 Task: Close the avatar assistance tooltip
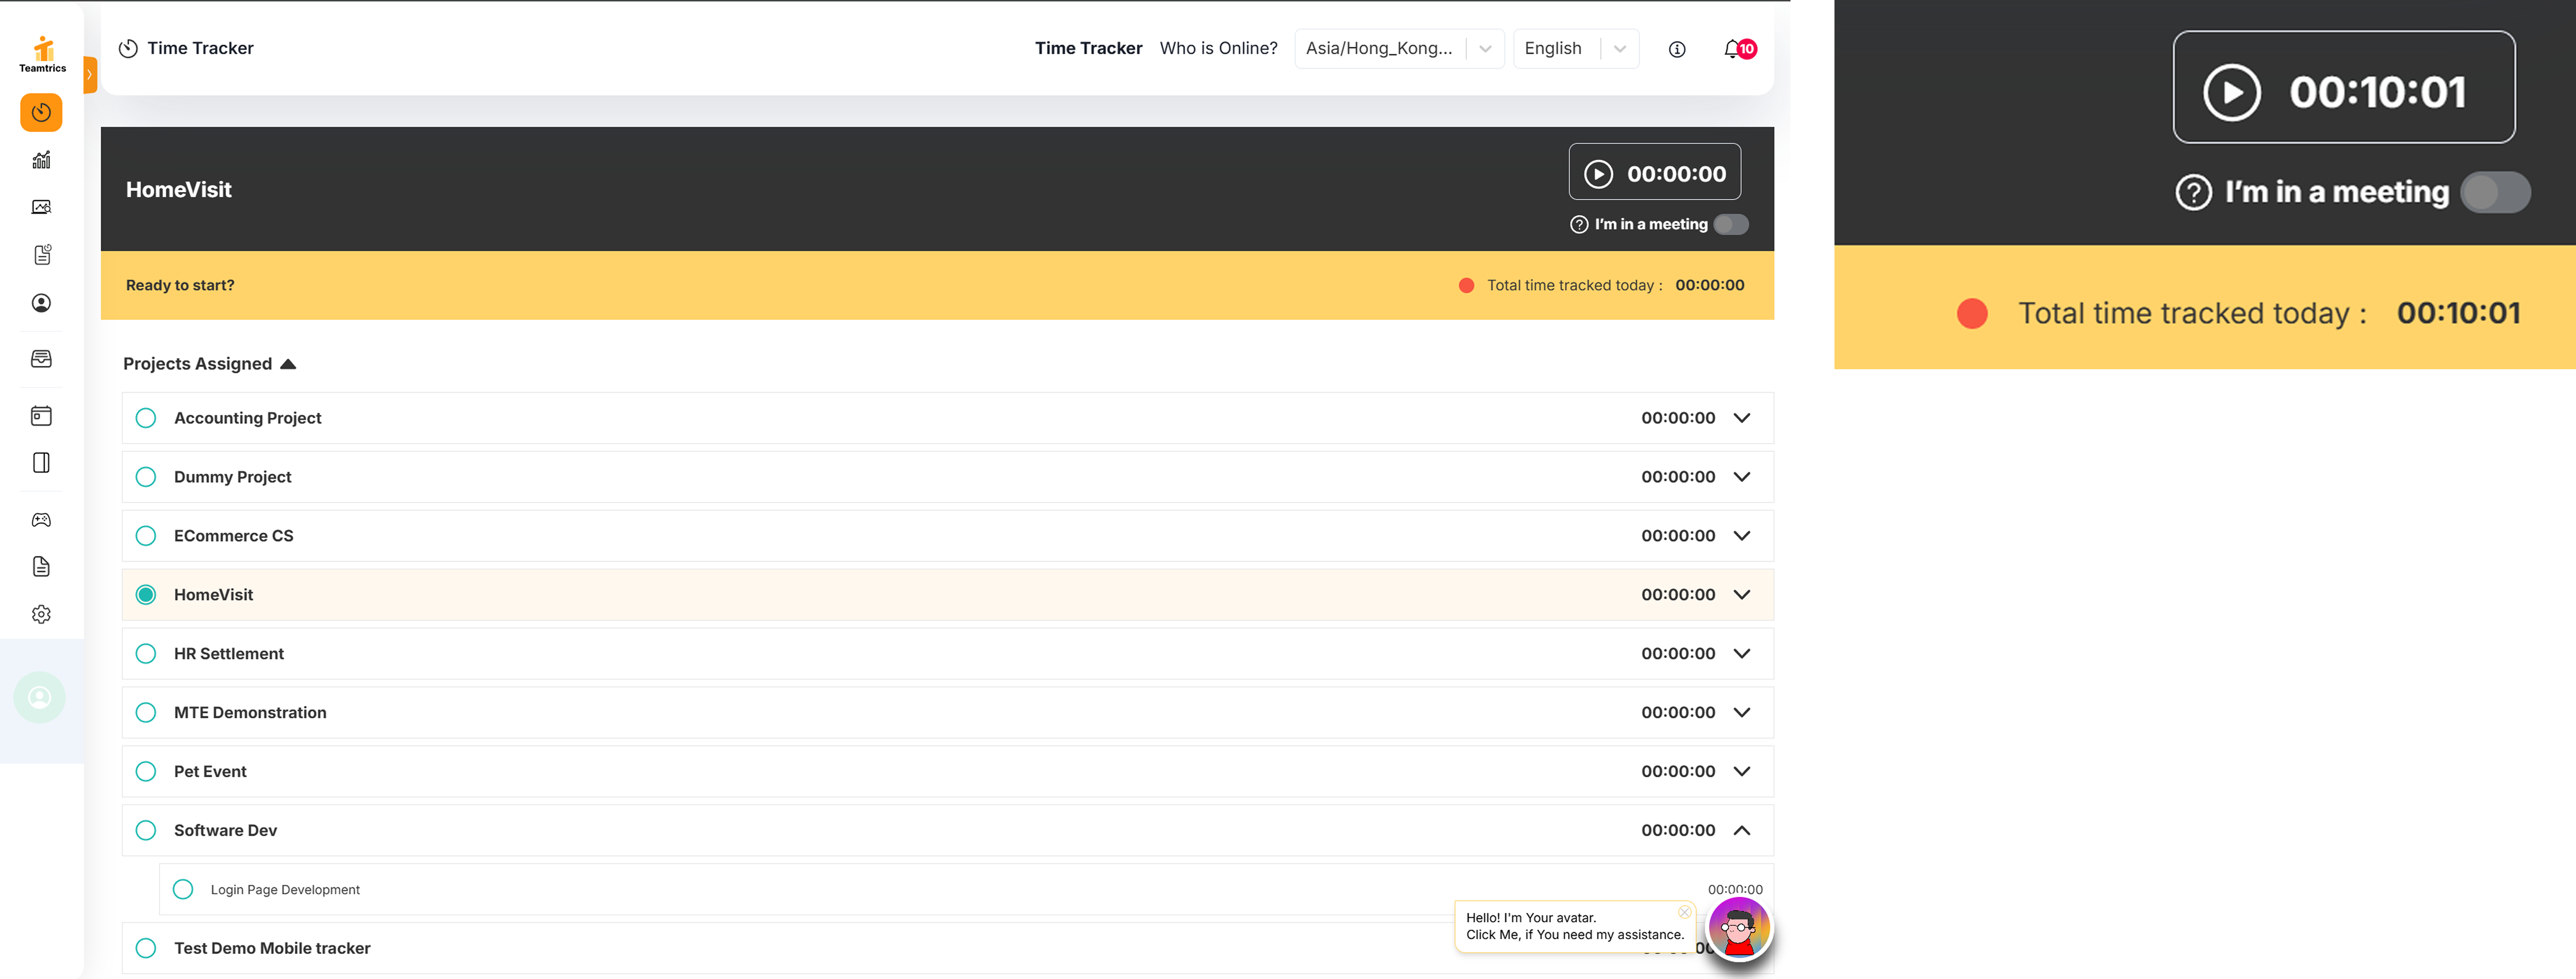pyautogui.click(x=1684, y=912)
